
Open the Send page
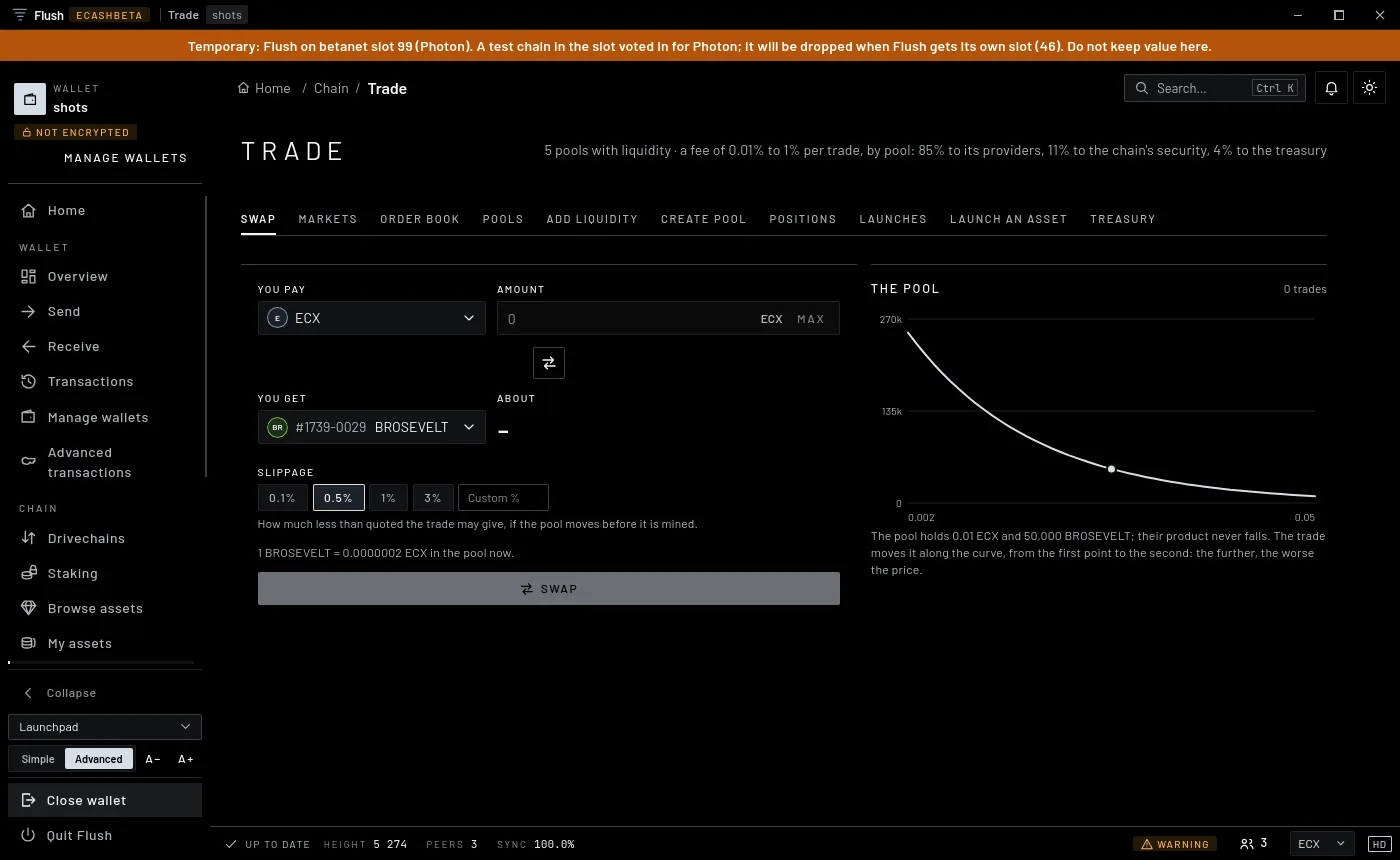104,311
